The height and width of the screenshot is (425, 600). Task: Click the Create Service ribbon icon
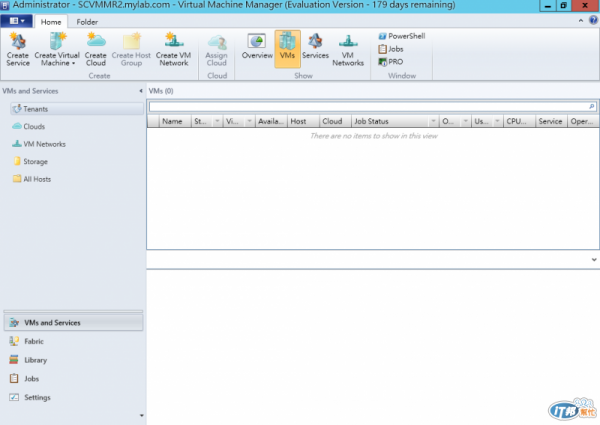18,50
